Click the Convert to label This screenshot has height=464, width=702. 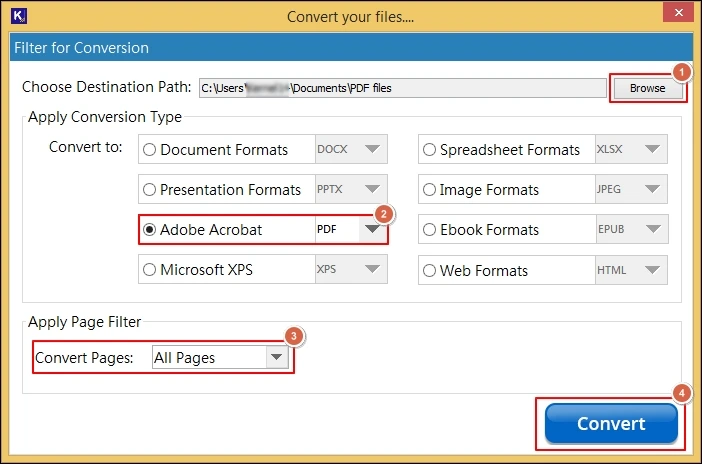tap(86, 147)
